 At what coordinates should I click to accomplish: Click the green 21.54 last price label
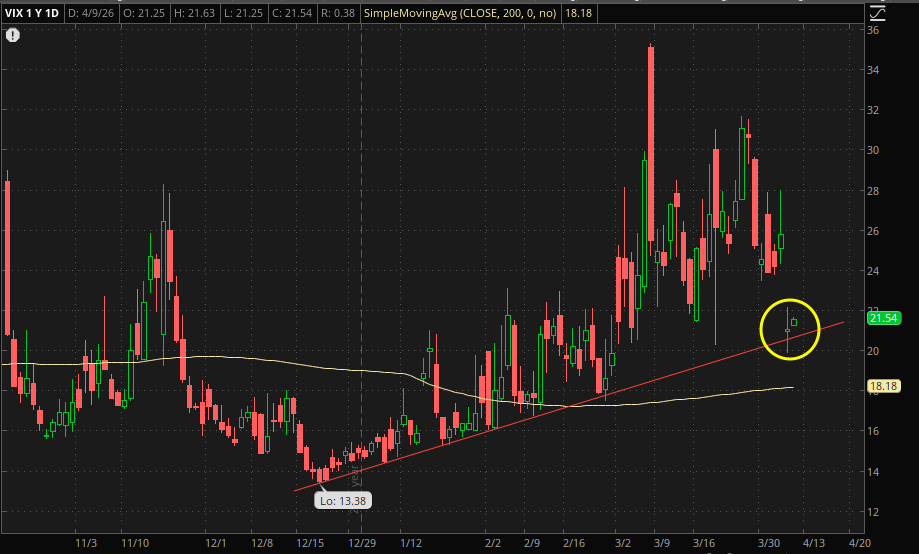[x=883, y=318]
